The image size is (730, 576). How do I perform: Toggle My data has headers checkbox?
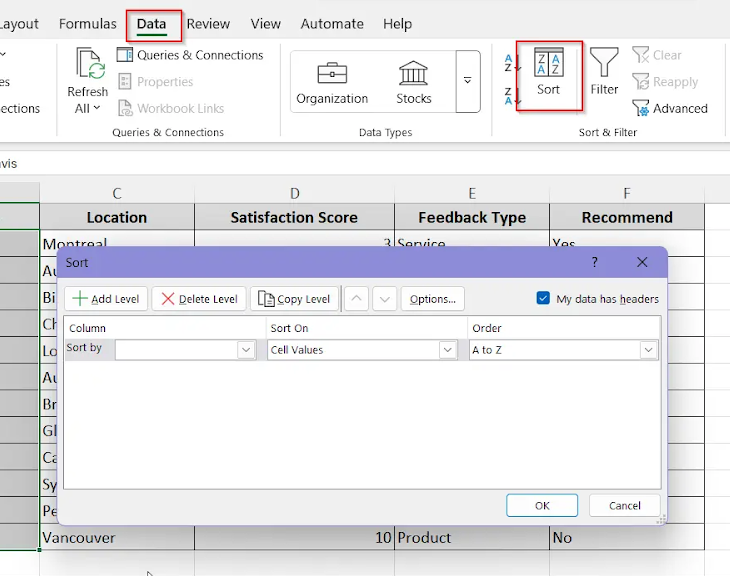coord(543,298)
